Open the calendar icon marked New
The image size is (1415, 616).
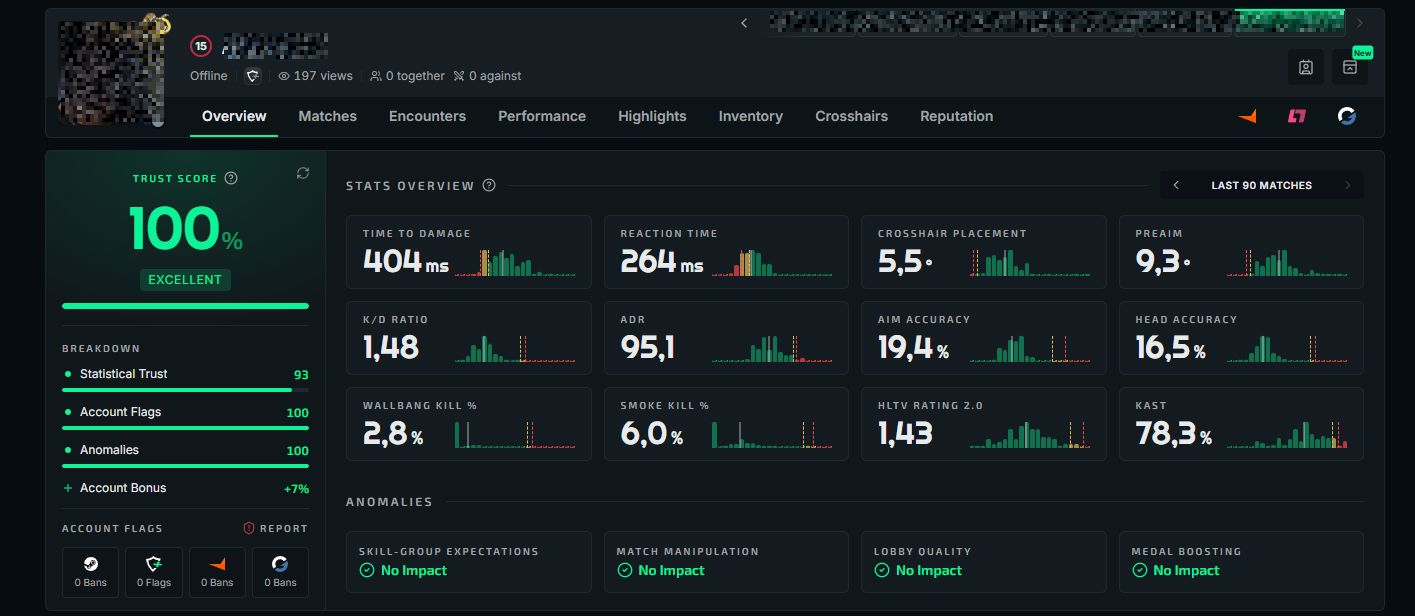click(1350, 67)
